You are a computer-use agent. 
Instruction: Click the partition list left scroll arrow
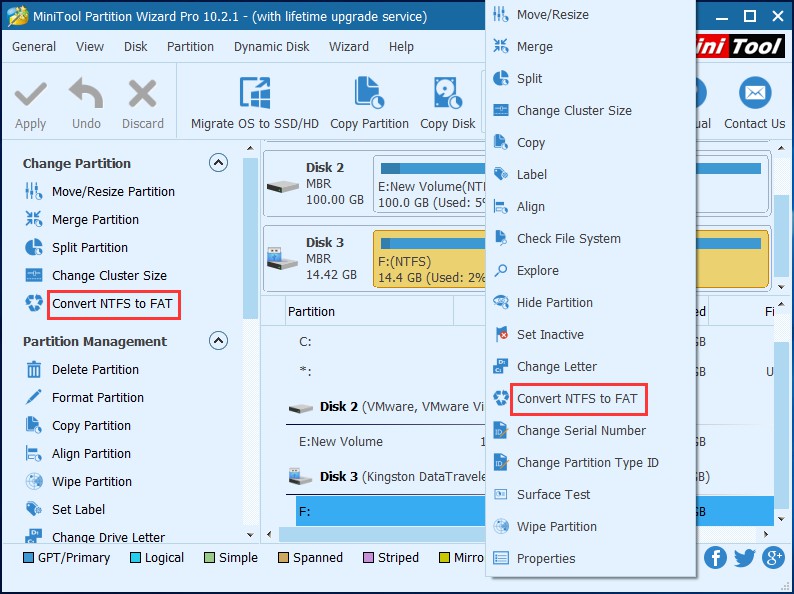269,534
